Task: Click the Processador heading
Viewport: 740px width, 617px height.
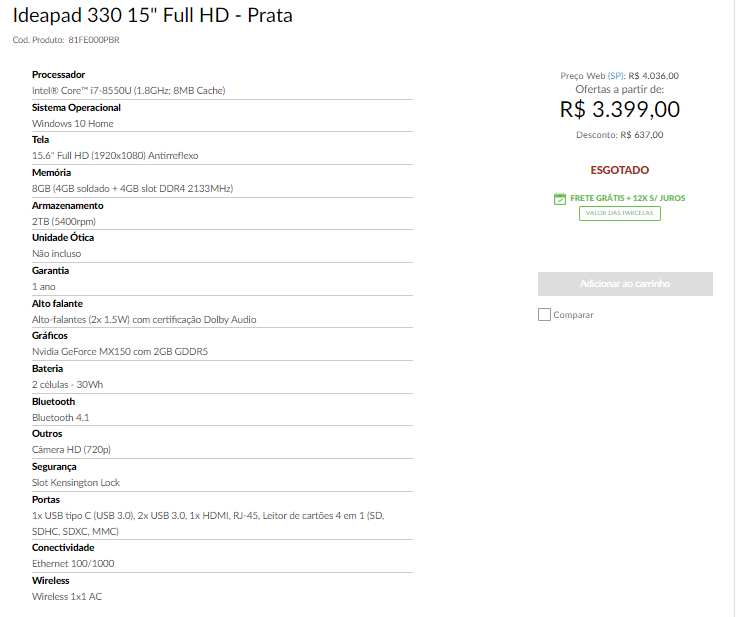Action: [59, 75]
